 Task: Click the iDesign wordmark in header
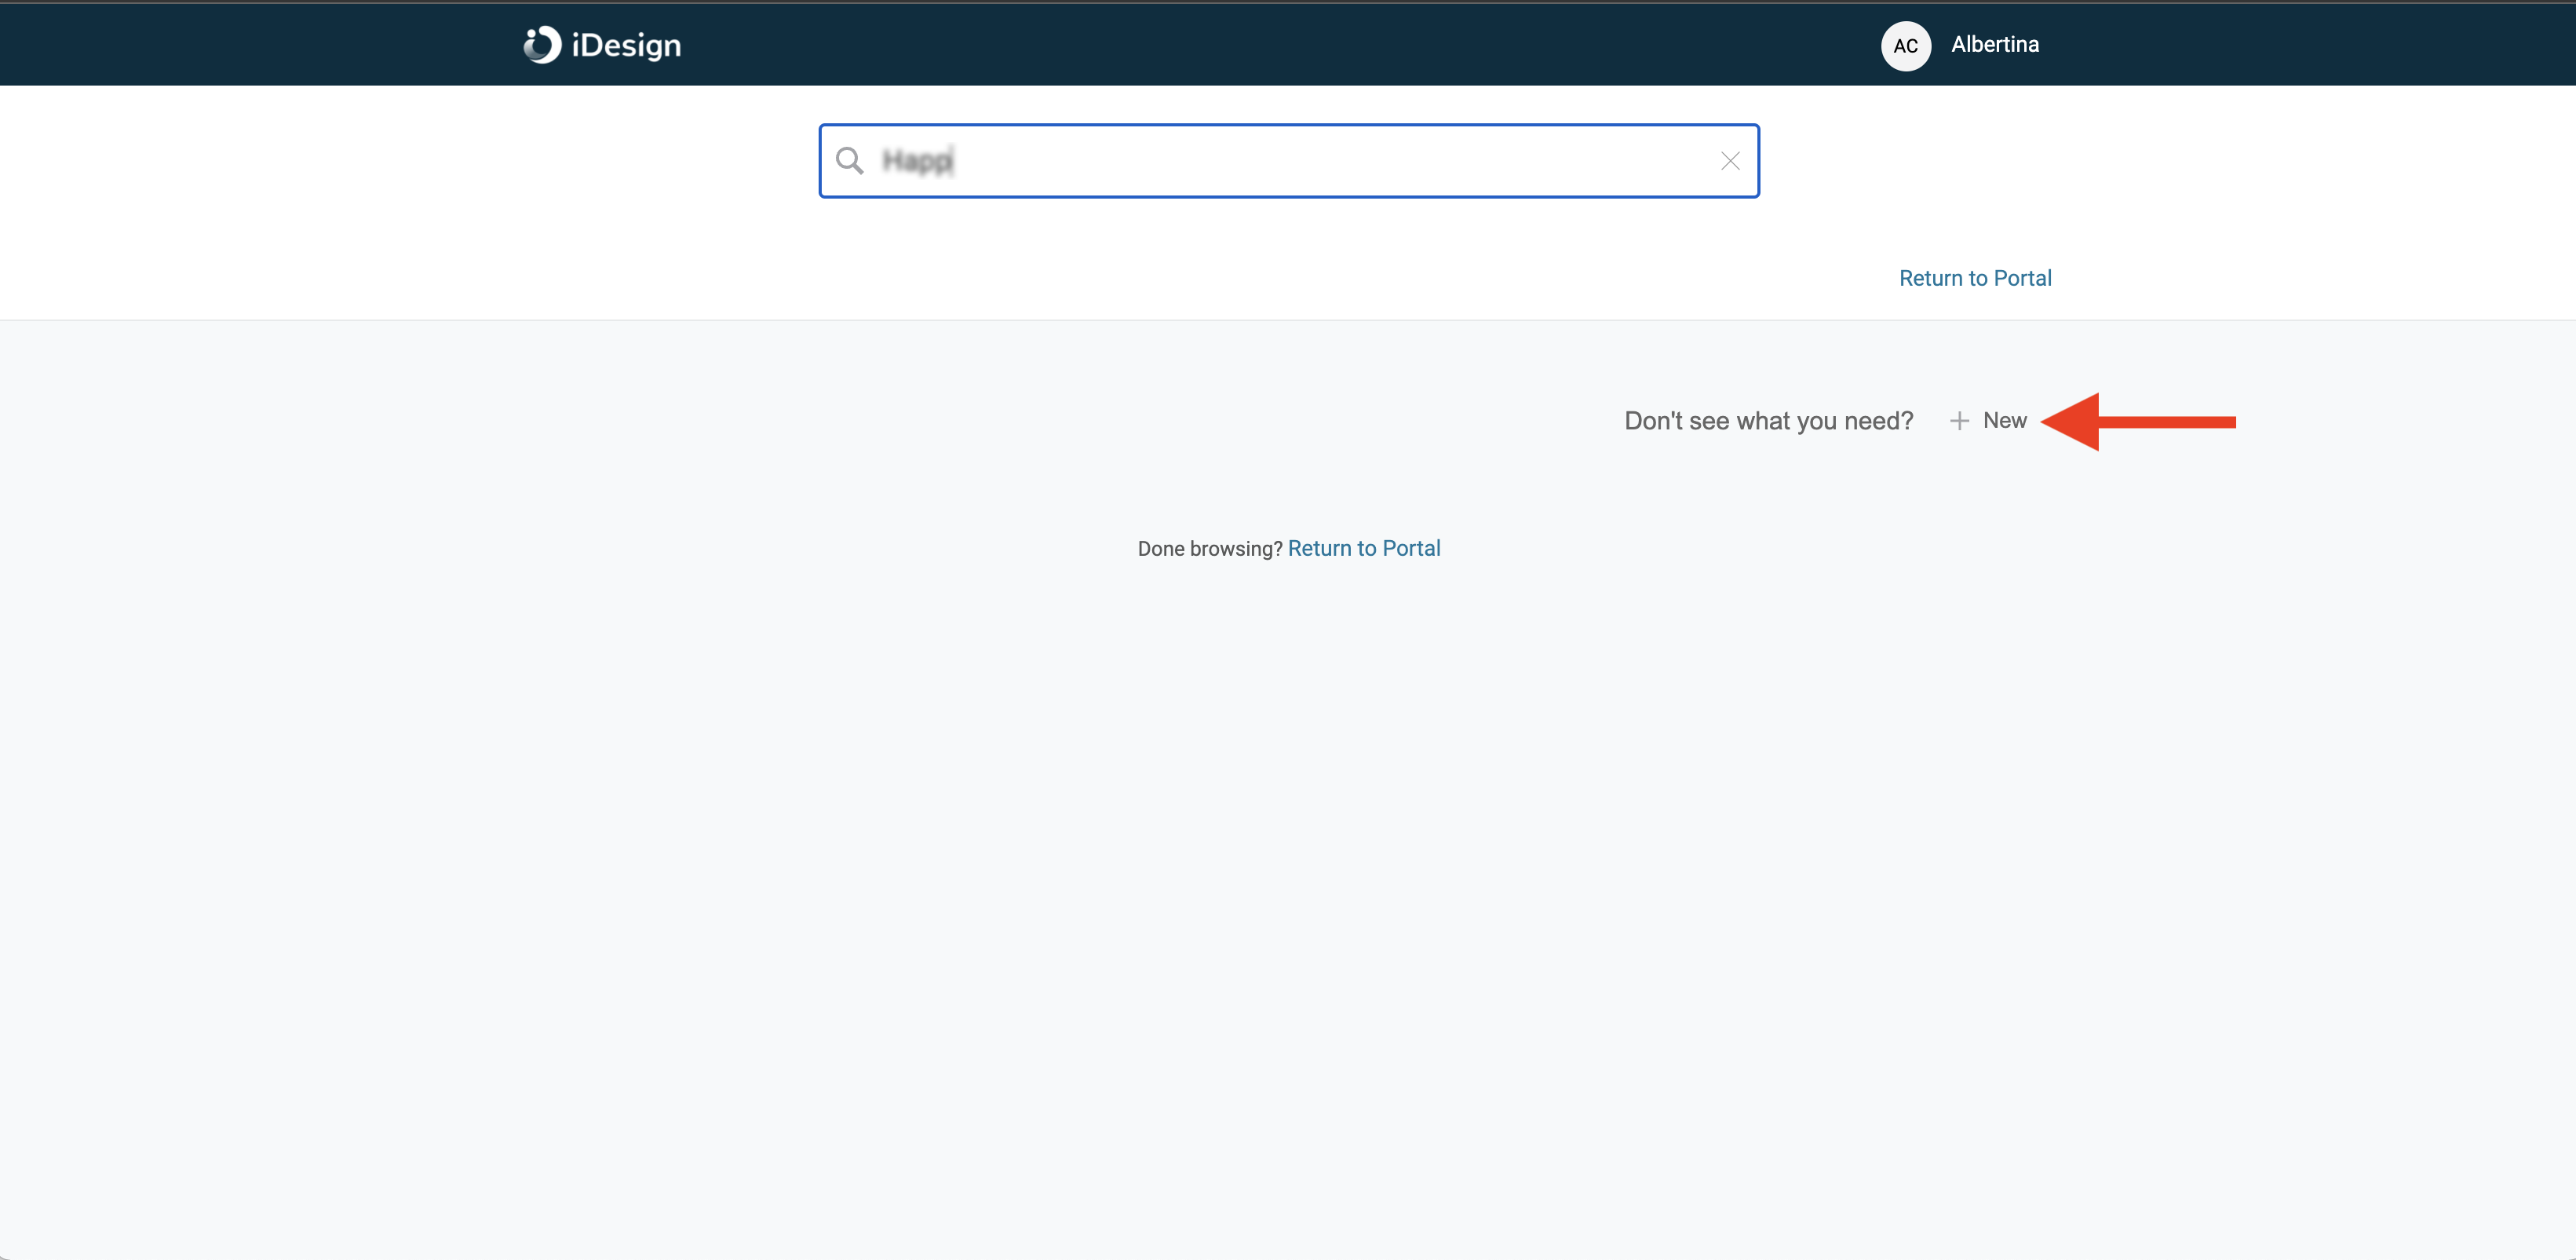pyautogui.click(x=626, y=45)
